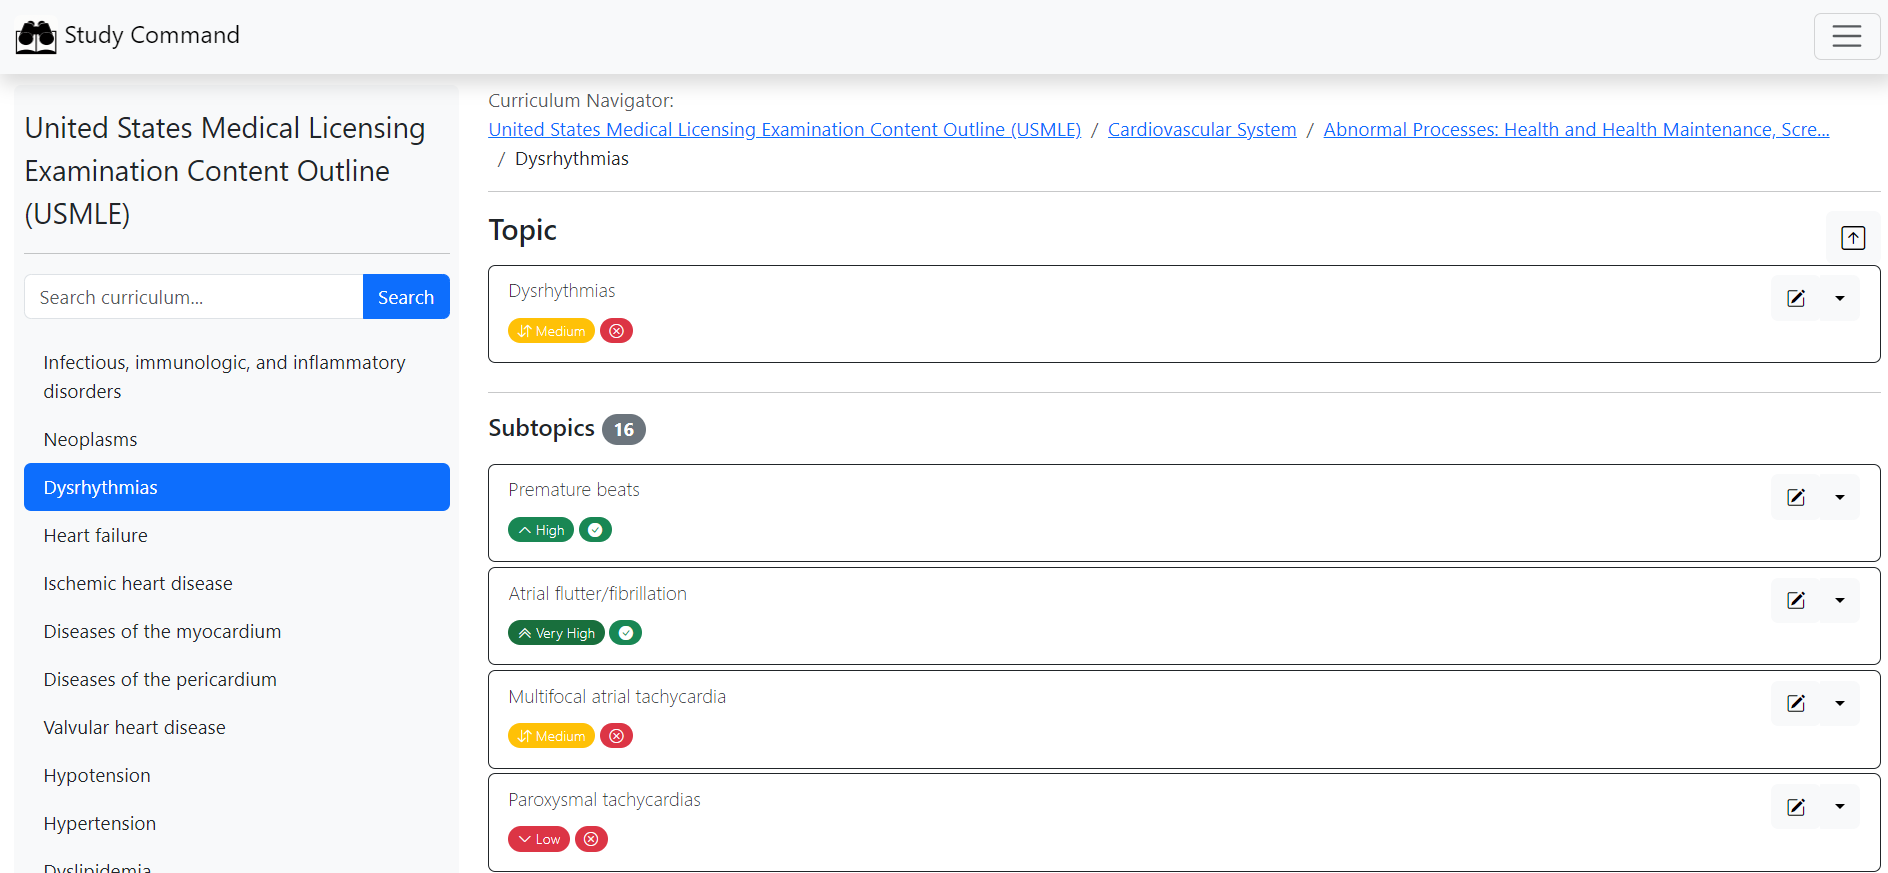Viewport: 1888px width, 873px height.
Task: Open the hamburger navigation menu
Action: [1846, 37]
